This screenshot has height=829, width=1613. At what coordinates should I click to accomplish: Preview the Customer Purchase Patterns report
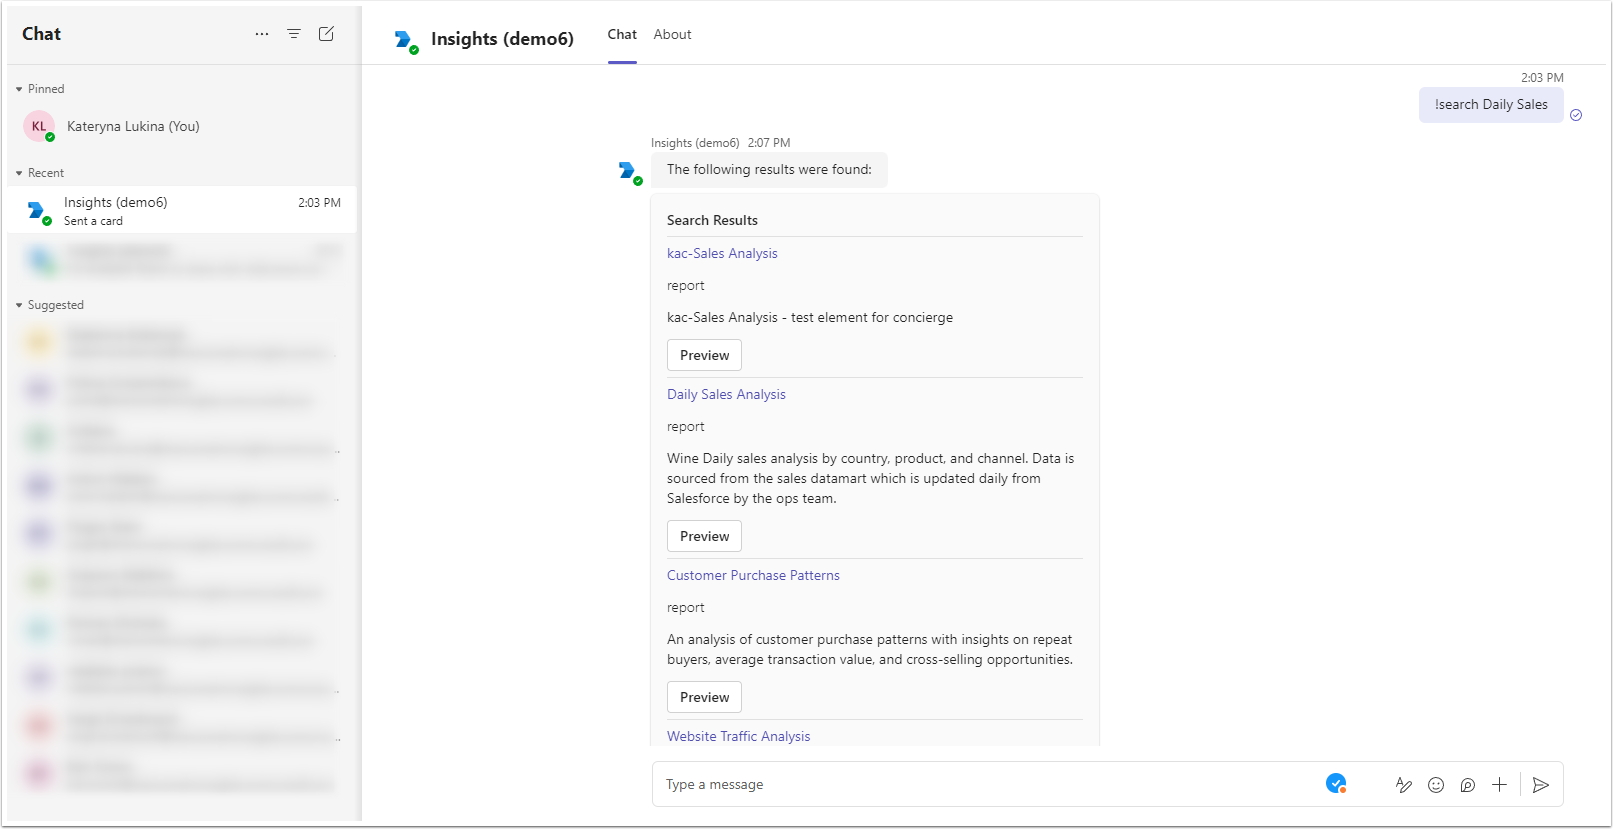(704, 697)
